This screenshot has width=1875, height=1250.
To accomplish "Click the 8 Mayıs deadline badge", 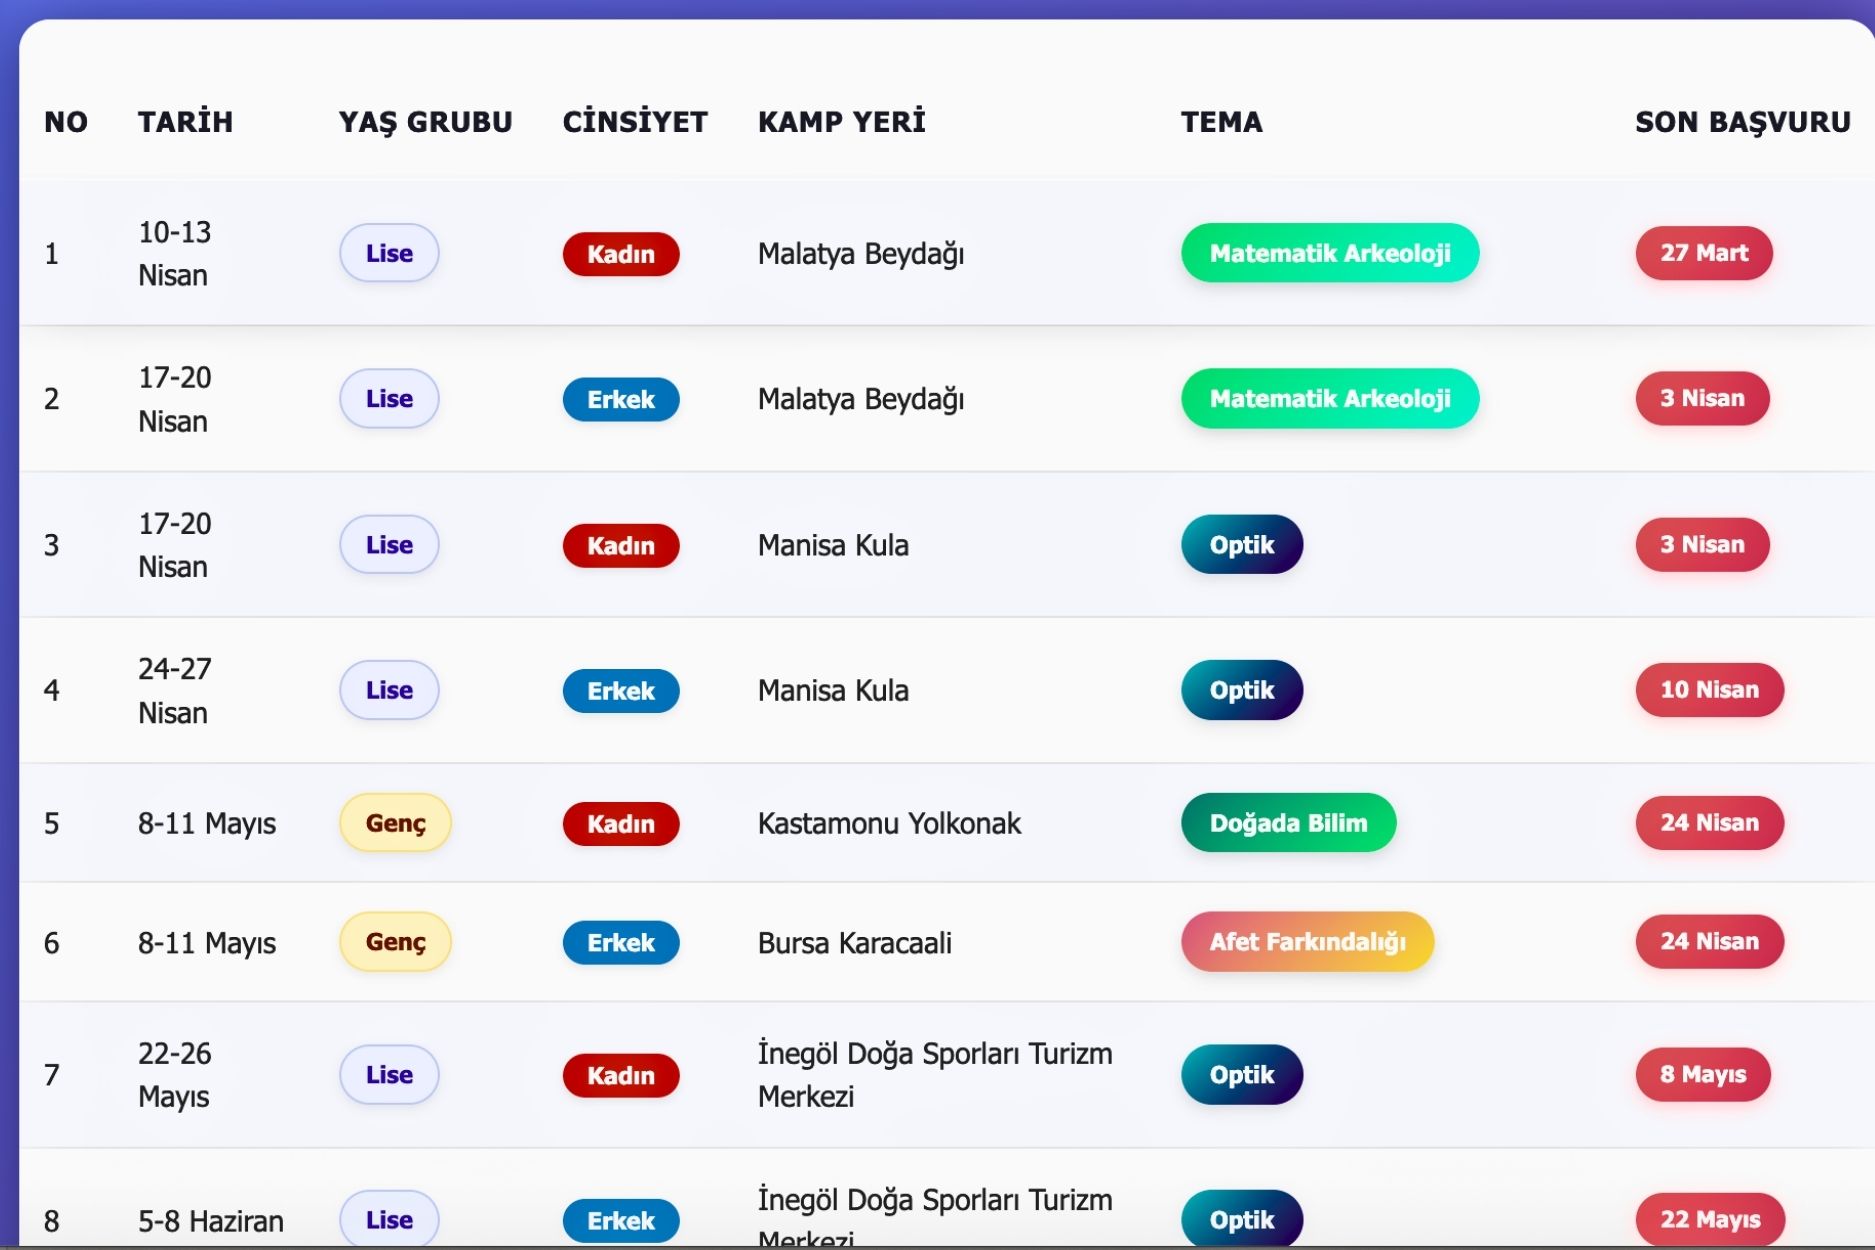I will pos(1702,1074).
